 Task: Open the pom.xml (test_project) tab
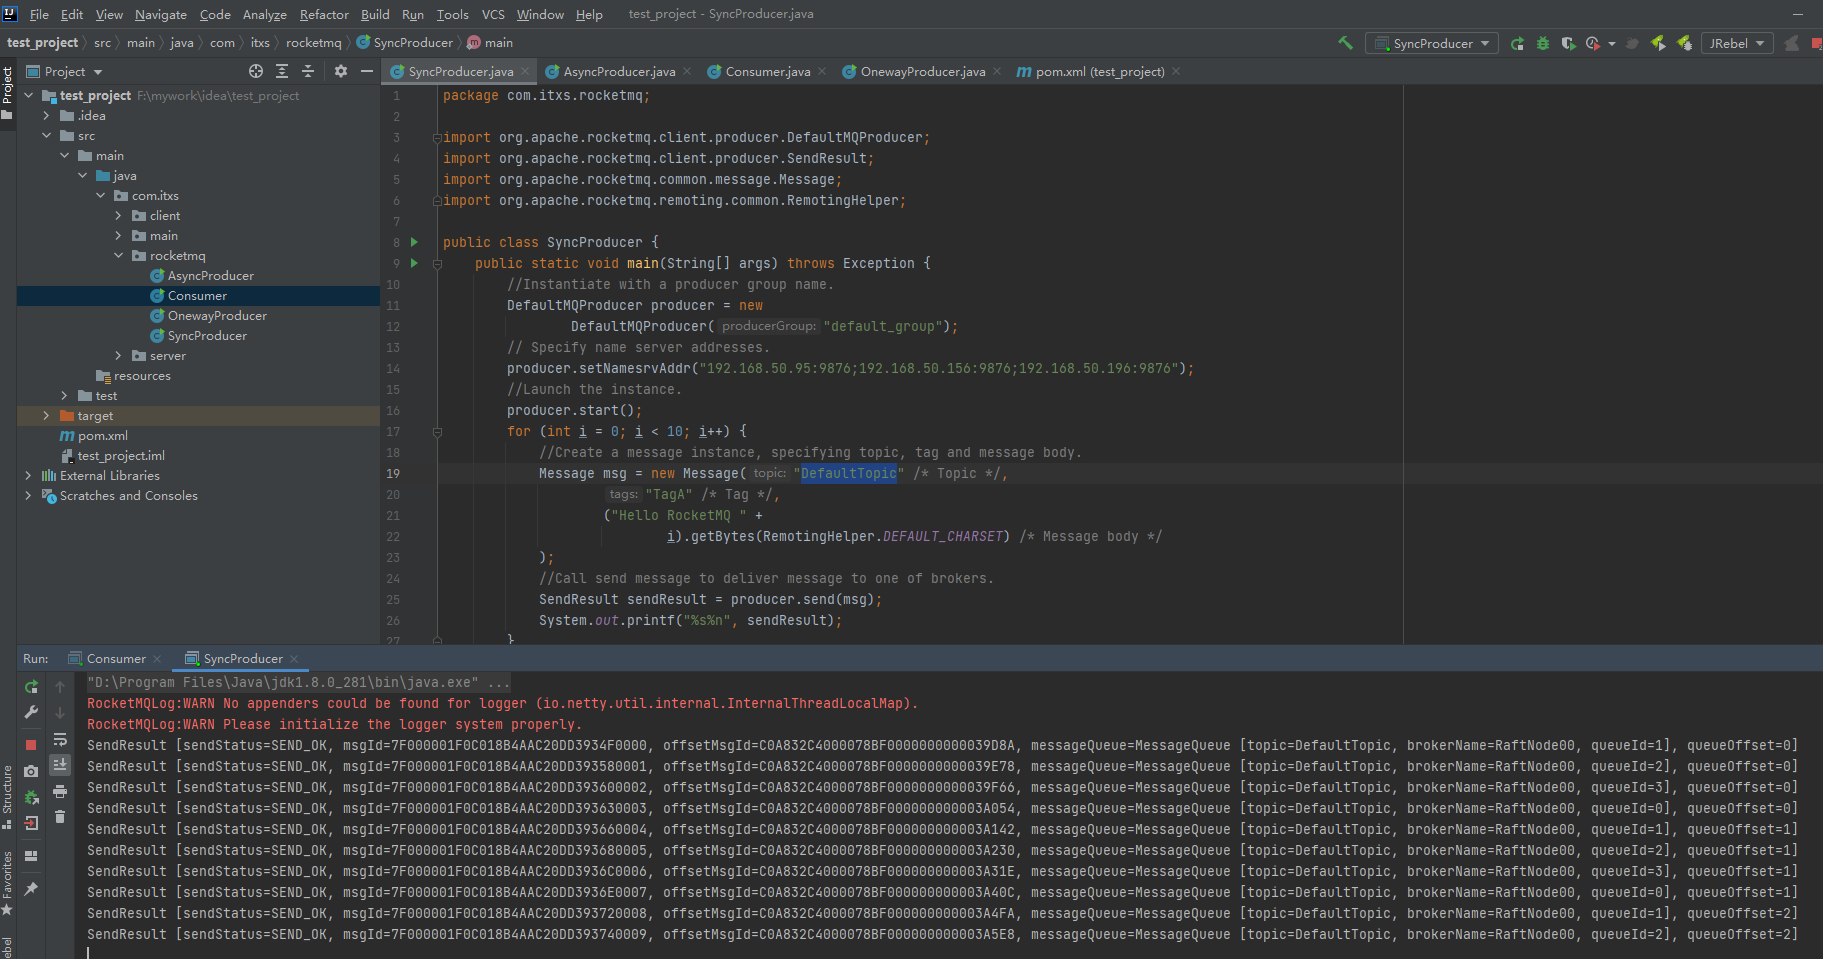1100,72
